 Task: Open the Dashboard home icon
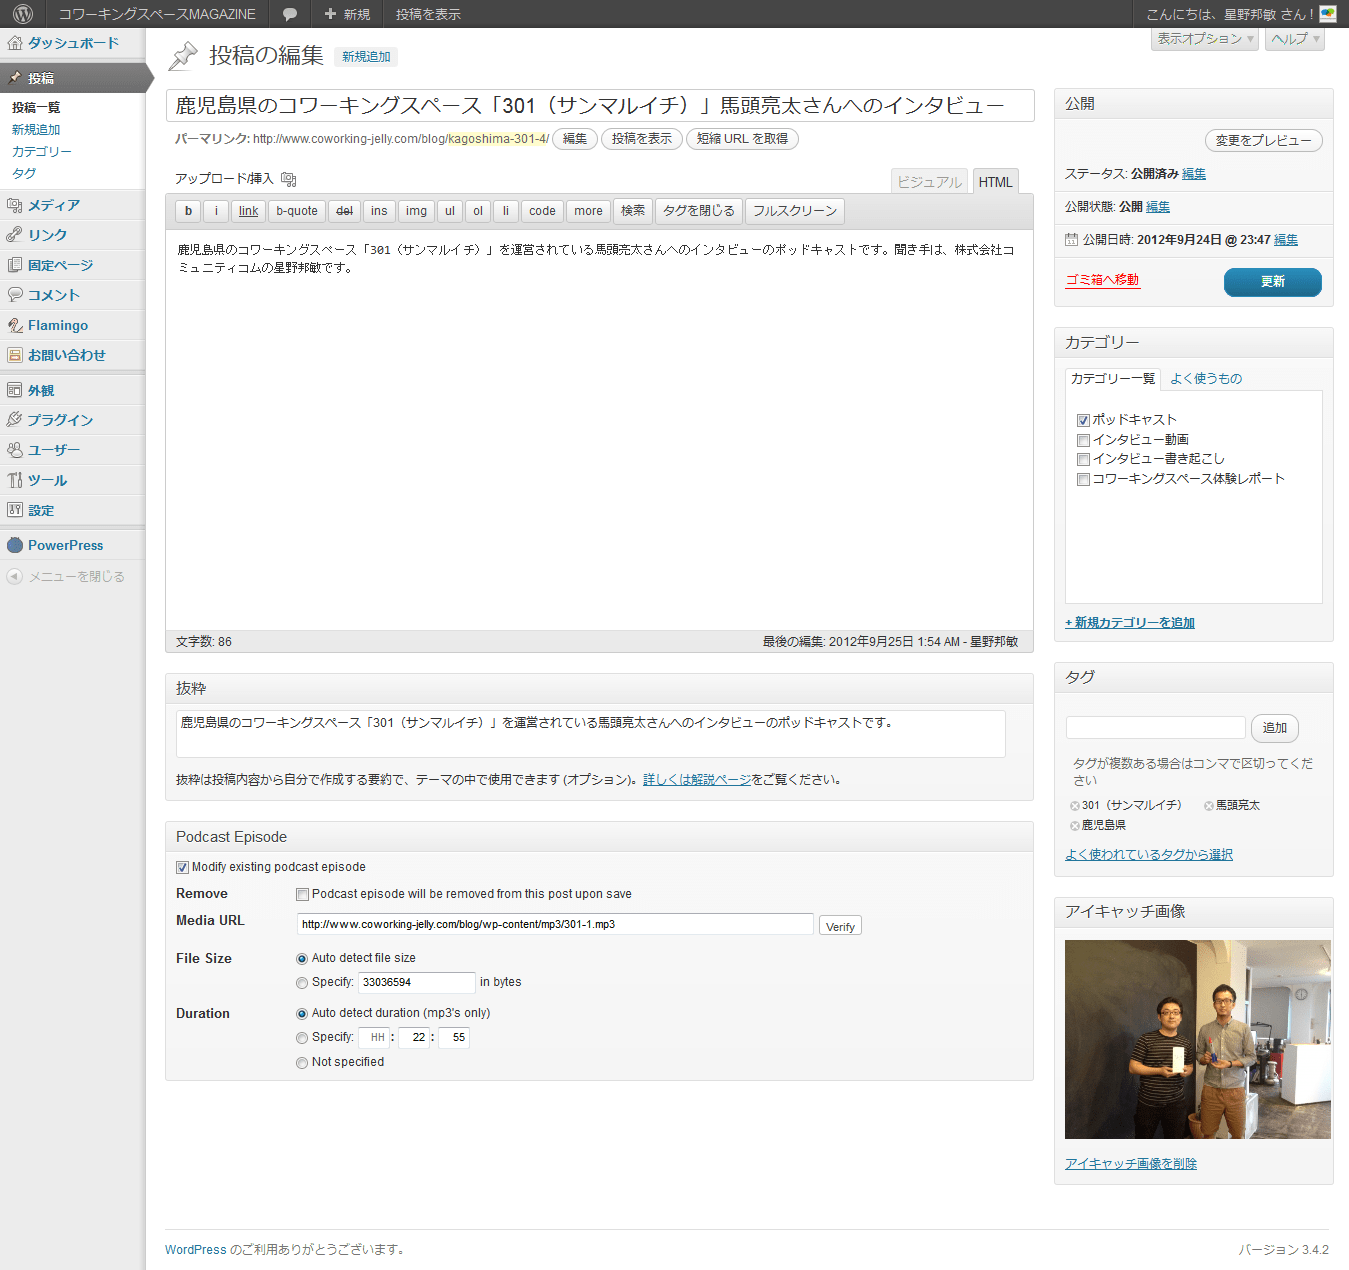pos(15,43)
